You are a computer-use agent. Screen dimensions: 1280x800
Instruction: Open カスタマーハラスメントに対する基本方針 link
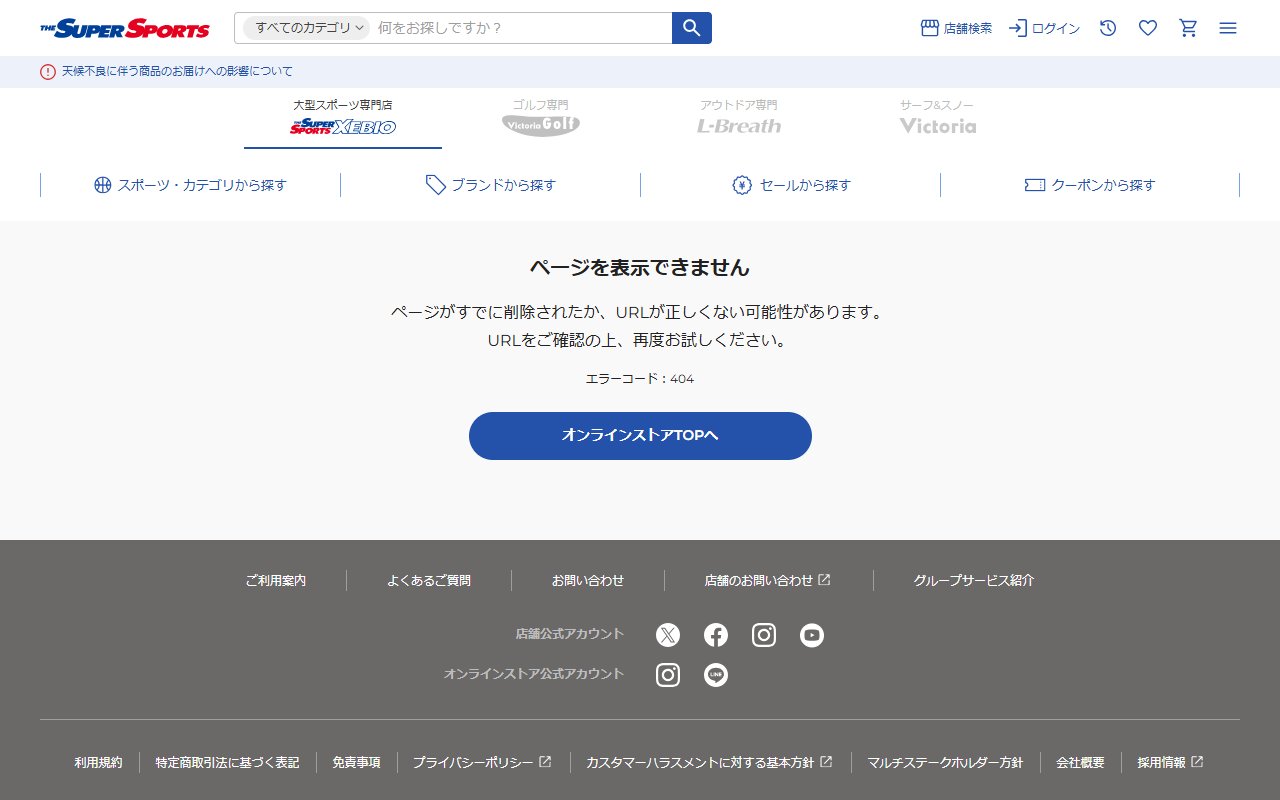tap(710, 762)
